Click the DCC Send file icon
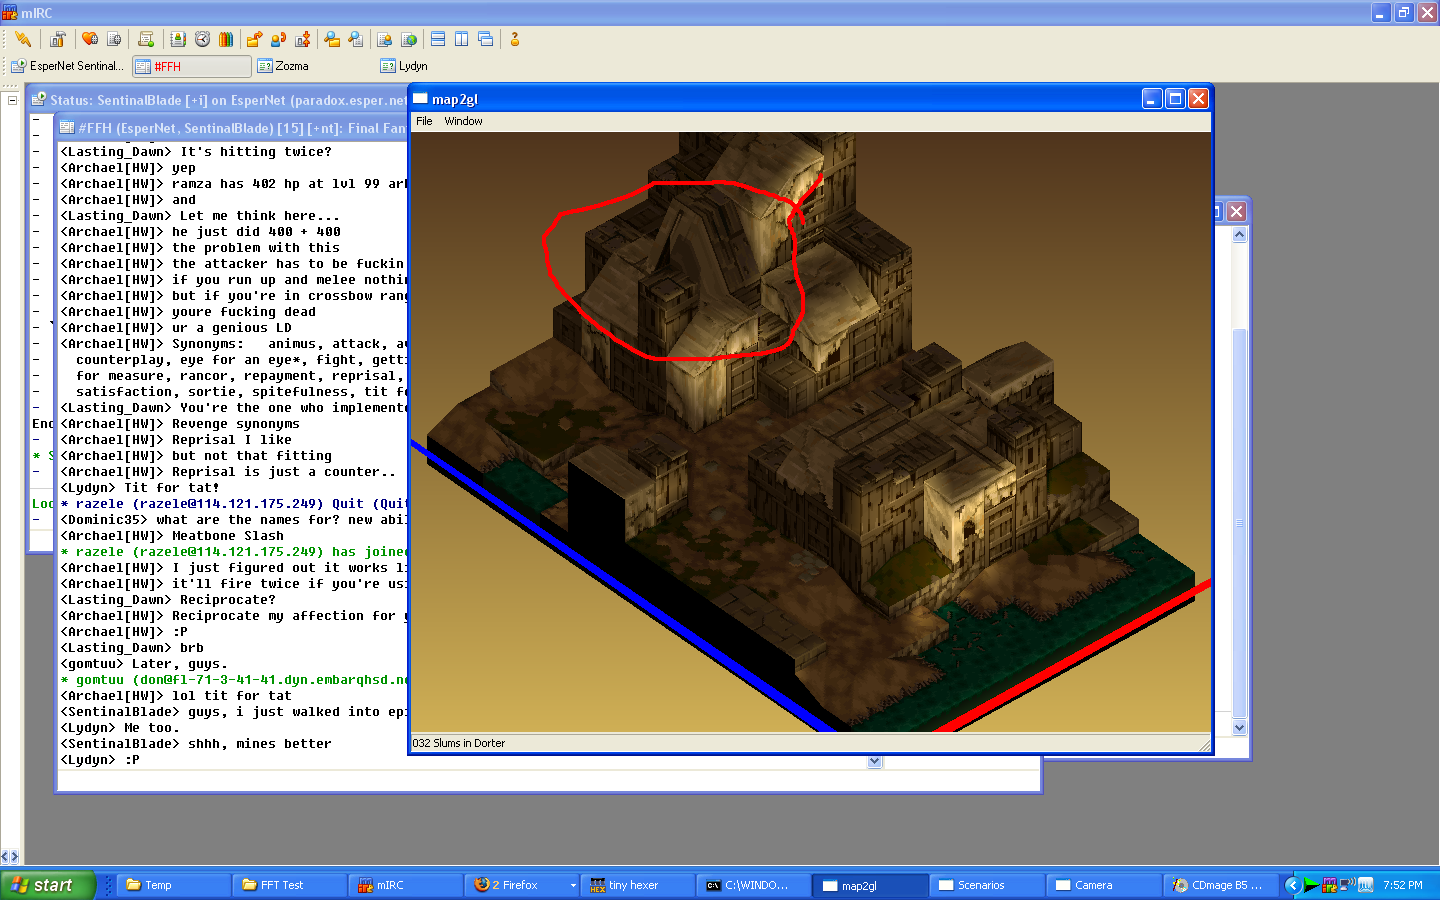 click(x=254, y=39)
